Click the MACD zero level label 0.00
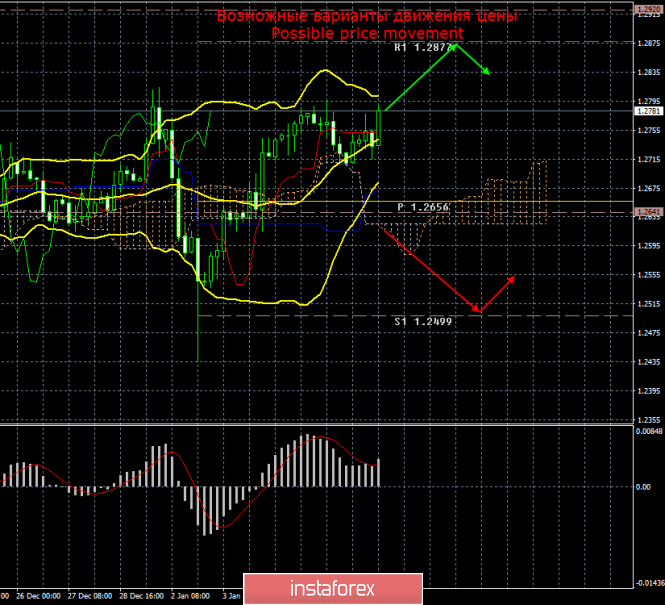 pyautogui.click(x=643, y=487)
